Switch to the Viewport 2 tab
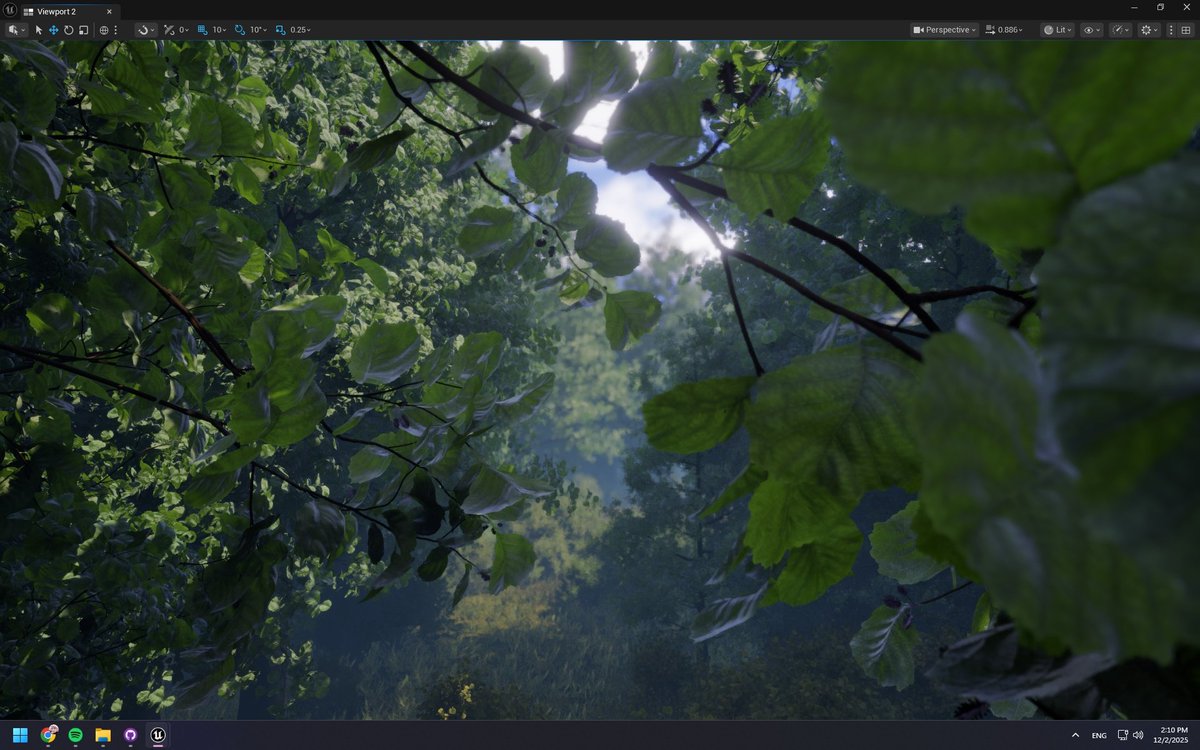The width and height of the screenshot is (1200, 750). pos(60,11)
